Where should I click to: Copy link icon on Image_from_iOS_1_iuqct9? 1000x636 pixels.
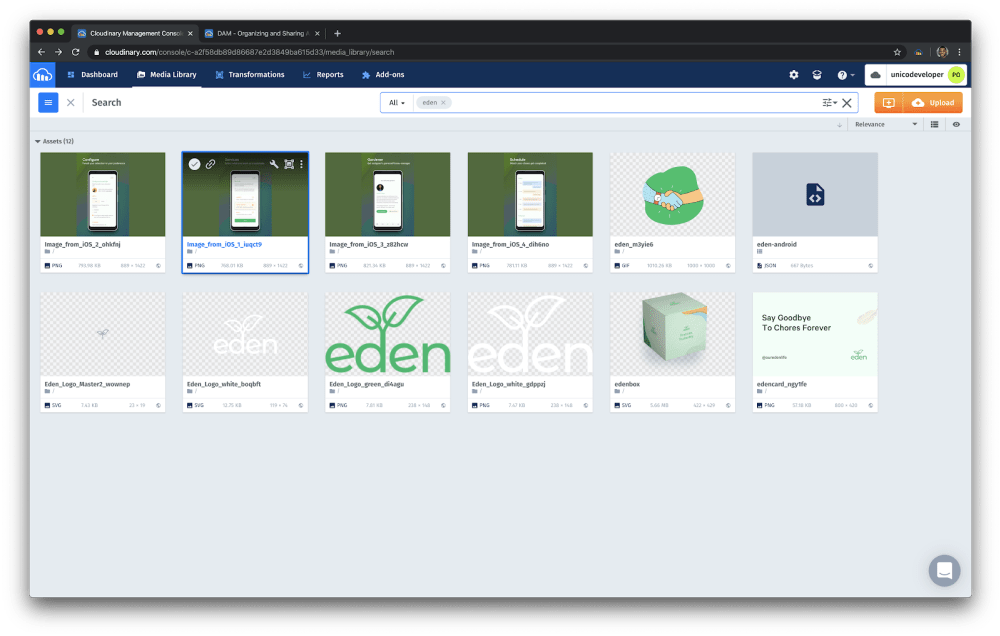[x=210, y=165]
